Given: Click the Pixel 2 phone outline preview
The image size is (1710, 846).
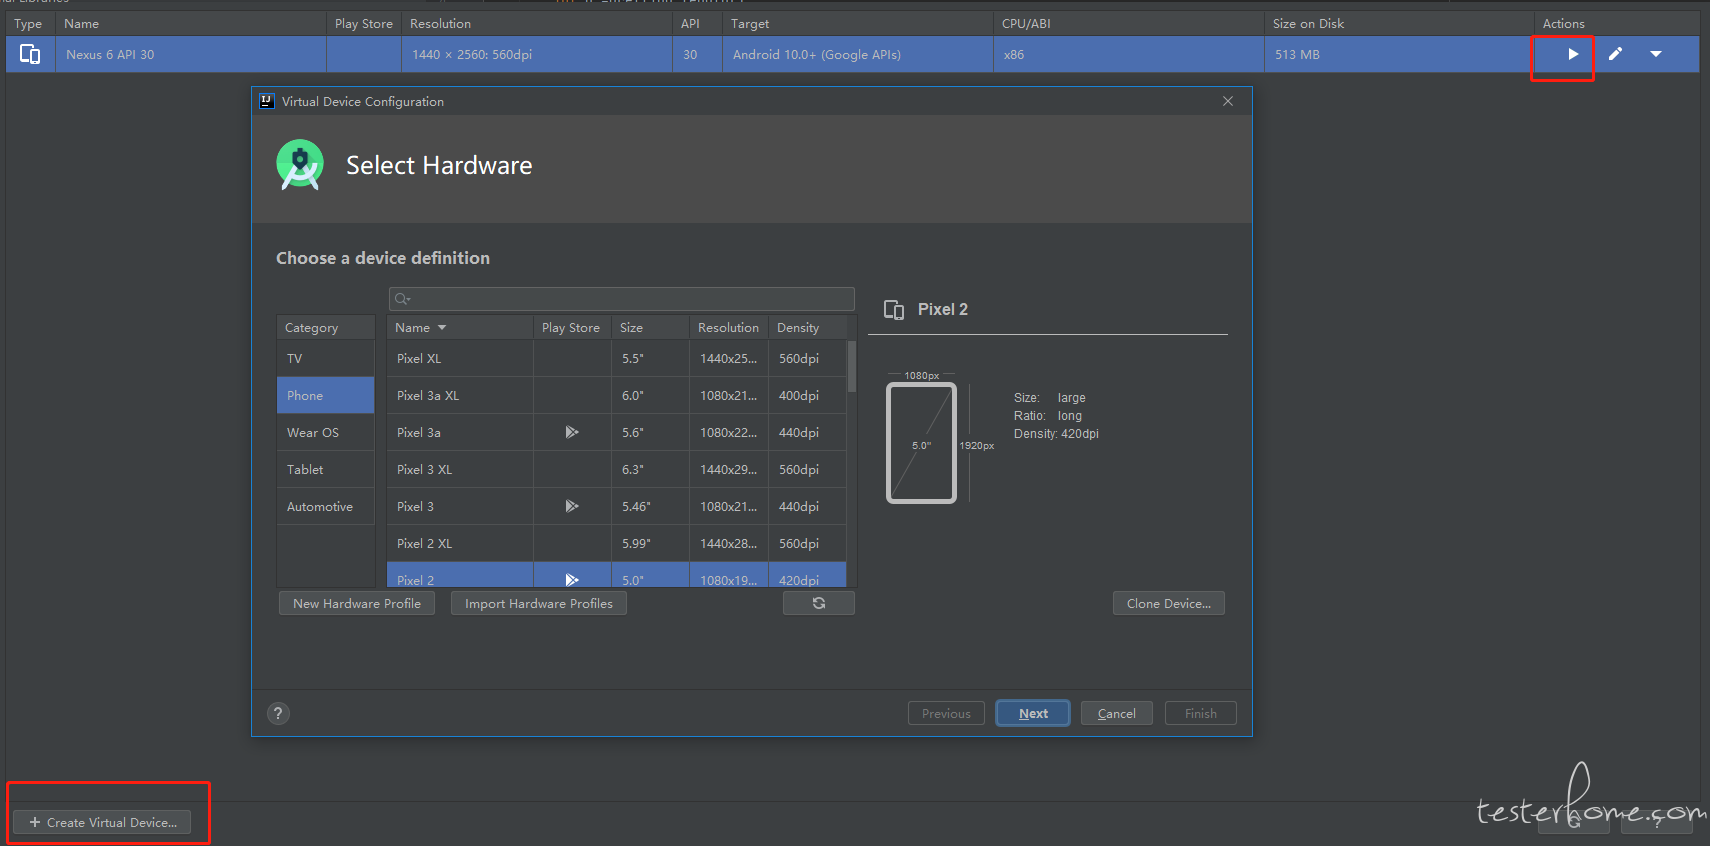Looking at the screenshot, I should pos(921,443).
